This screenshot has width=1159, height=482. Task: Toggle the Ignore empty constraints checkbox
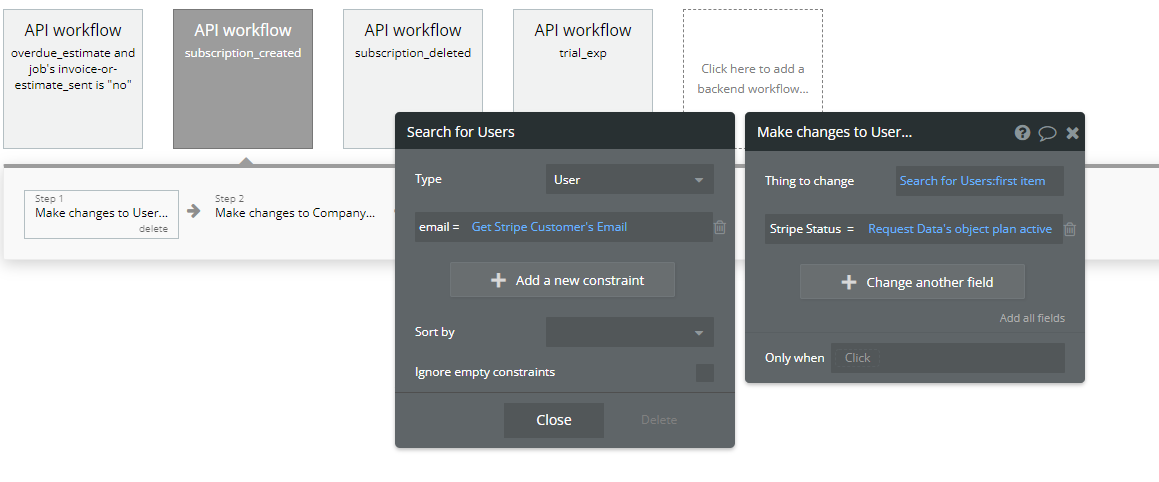click(705, 373)
